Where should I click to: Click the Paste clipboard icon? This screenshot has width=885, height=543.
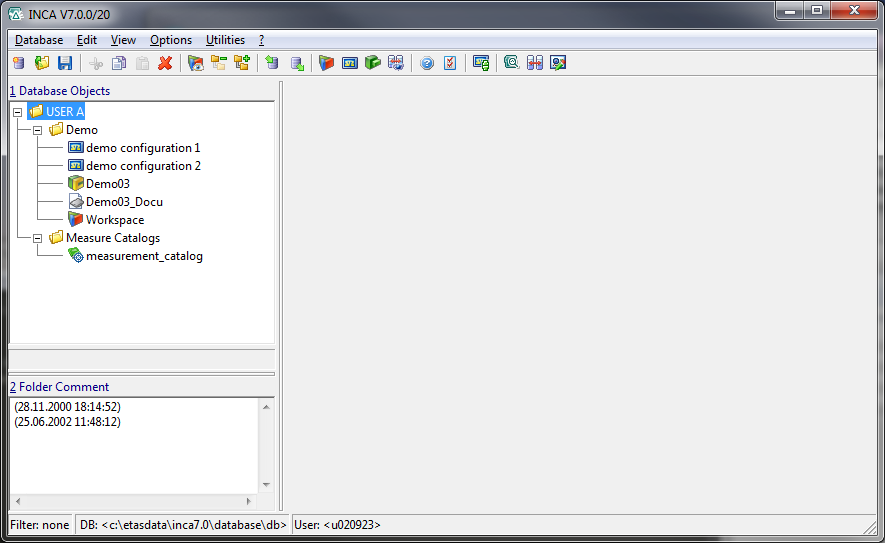point(142,63)
